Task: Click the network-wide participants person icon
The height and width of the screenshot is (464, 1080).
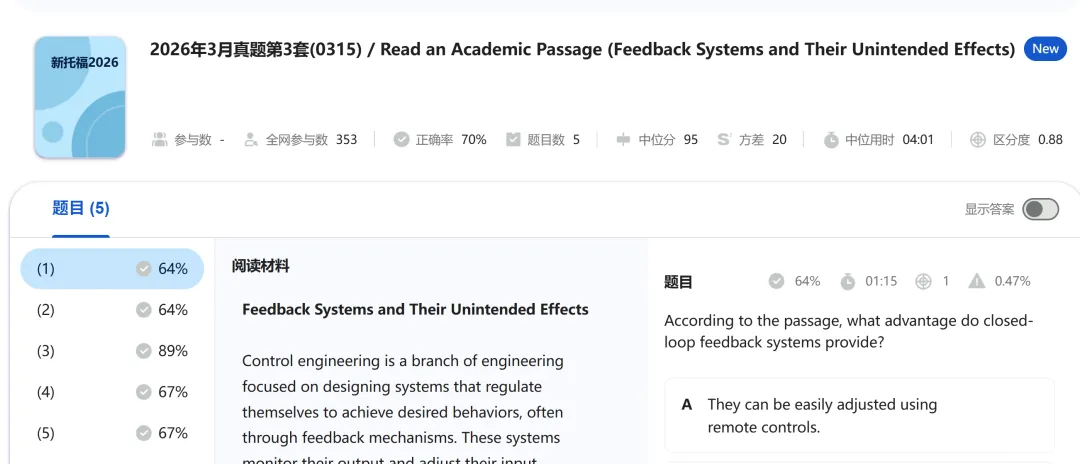Action: pos(251,140)
